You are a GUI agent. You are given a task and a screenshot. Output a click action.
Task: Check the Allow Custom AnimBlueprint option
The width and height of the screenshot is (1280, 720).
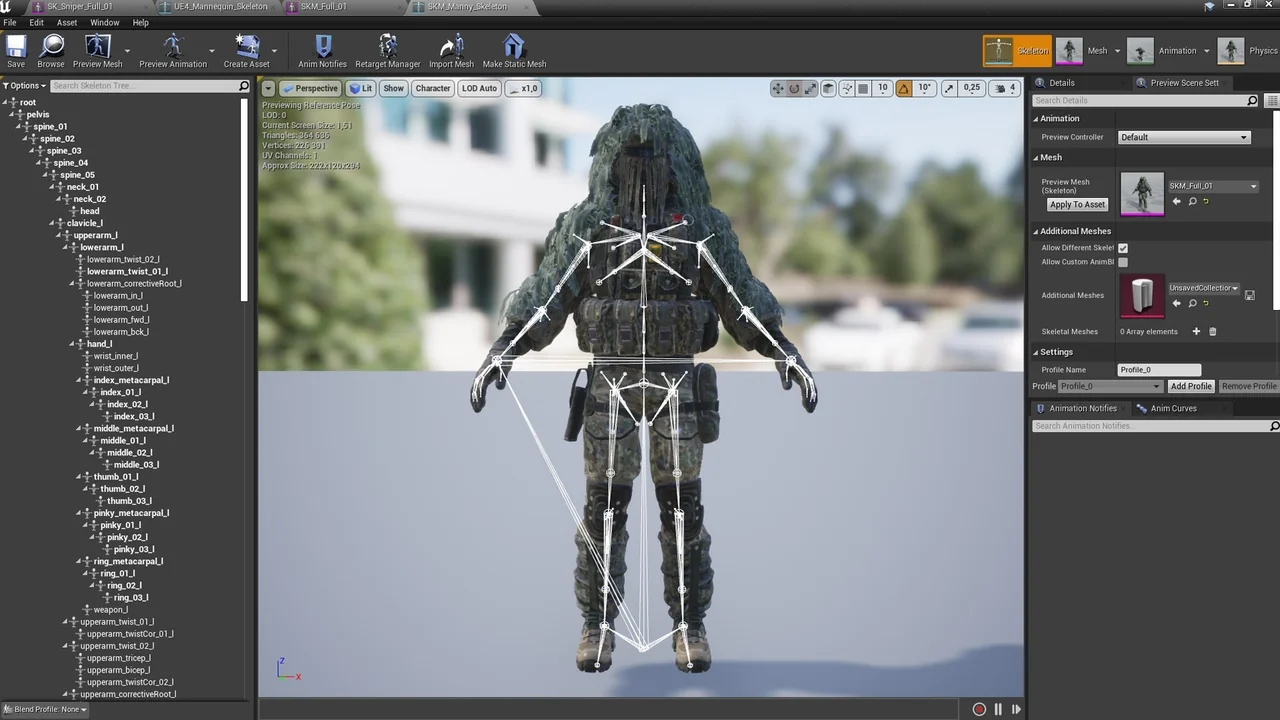click(x=1122, y=261)
